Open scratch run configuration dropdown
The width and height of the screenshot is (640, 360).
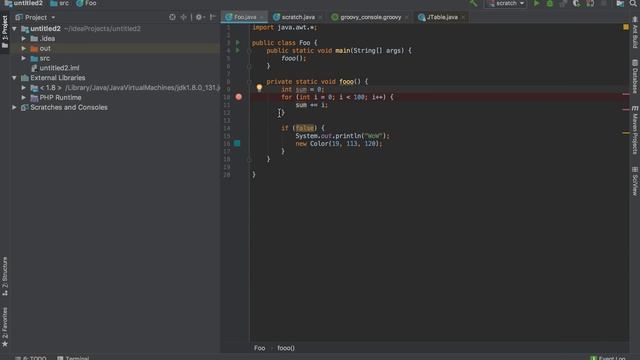point(506,3)
